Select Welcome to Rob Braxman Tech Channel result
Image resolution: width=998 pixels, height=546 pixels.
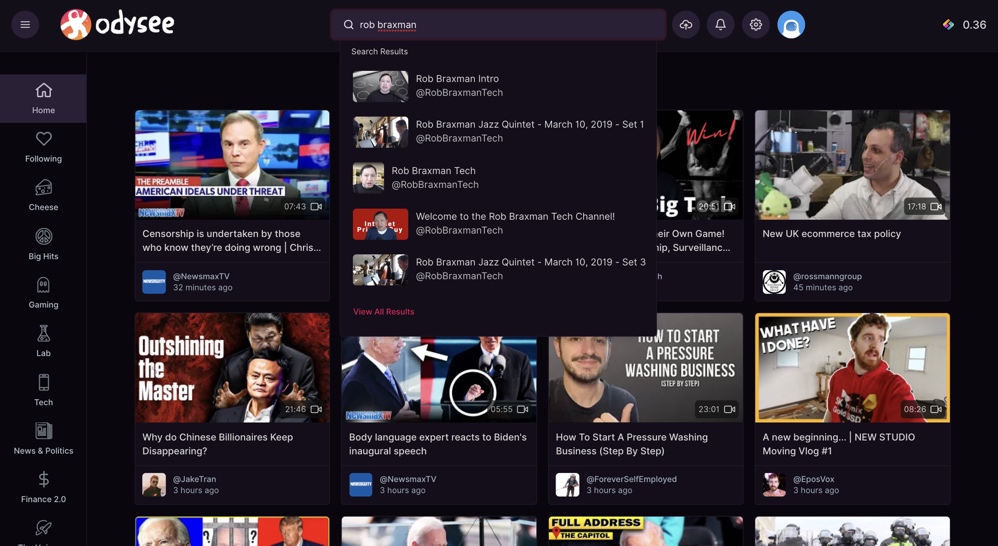pyautogui.click(x=498, y=223)
